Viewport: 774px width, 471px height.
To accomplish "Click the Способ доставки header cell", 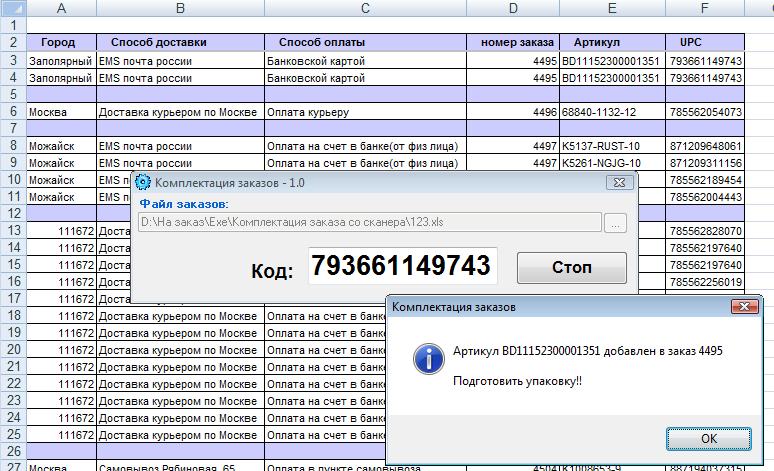I will coord(180,42).
